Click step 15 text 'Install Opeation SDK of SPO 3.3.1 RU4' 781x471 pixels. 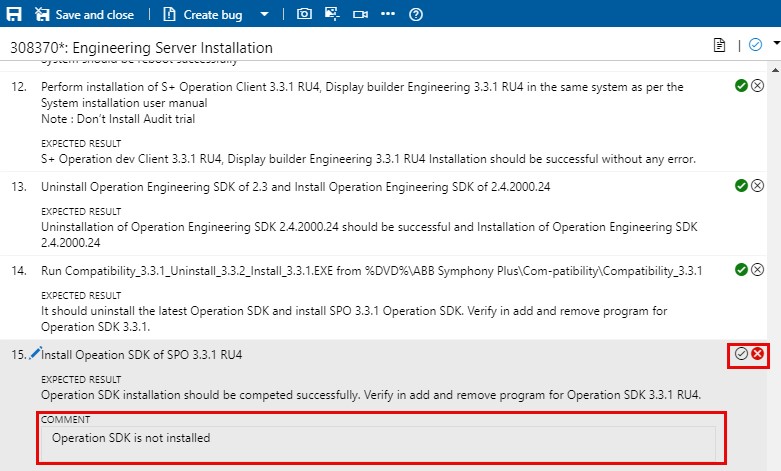(142, 354)
